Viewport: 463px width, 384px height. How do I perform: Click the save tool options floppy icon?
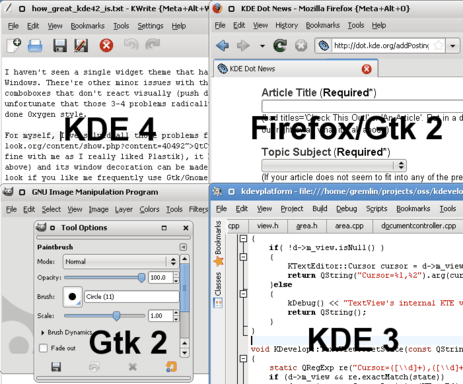point(56,367)
